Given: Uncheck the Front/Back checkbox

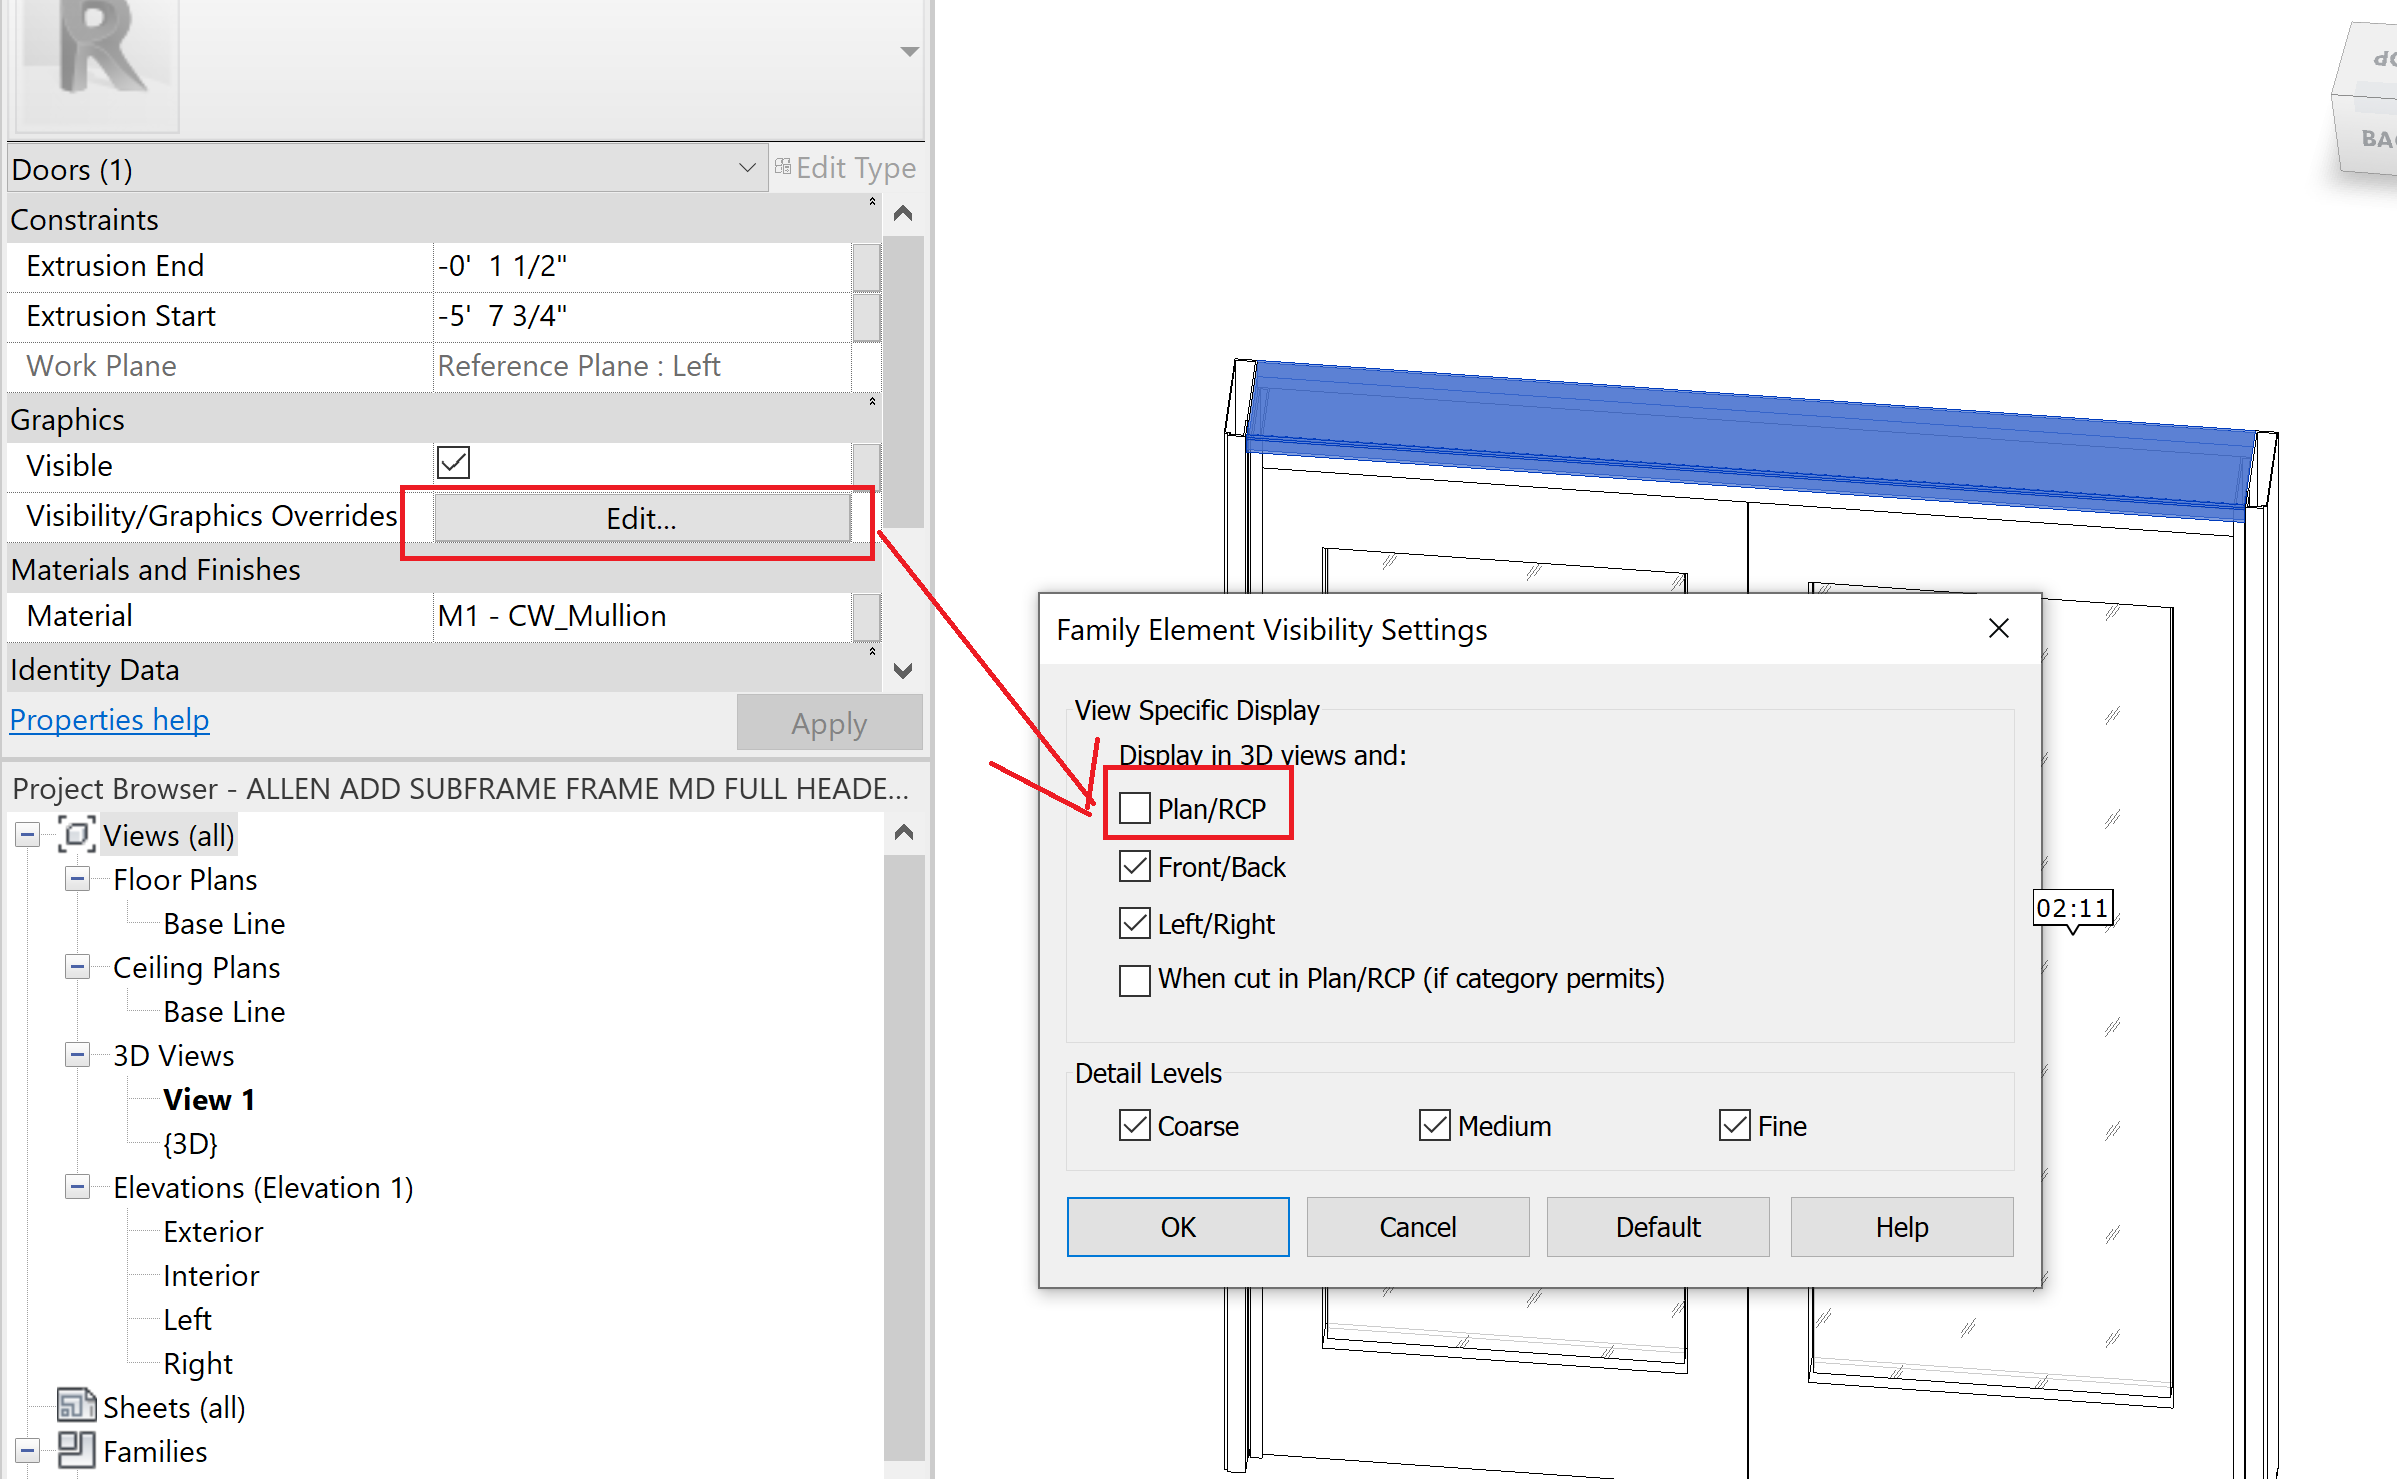Looking at the screenshot, I should tap(1135, 866).
